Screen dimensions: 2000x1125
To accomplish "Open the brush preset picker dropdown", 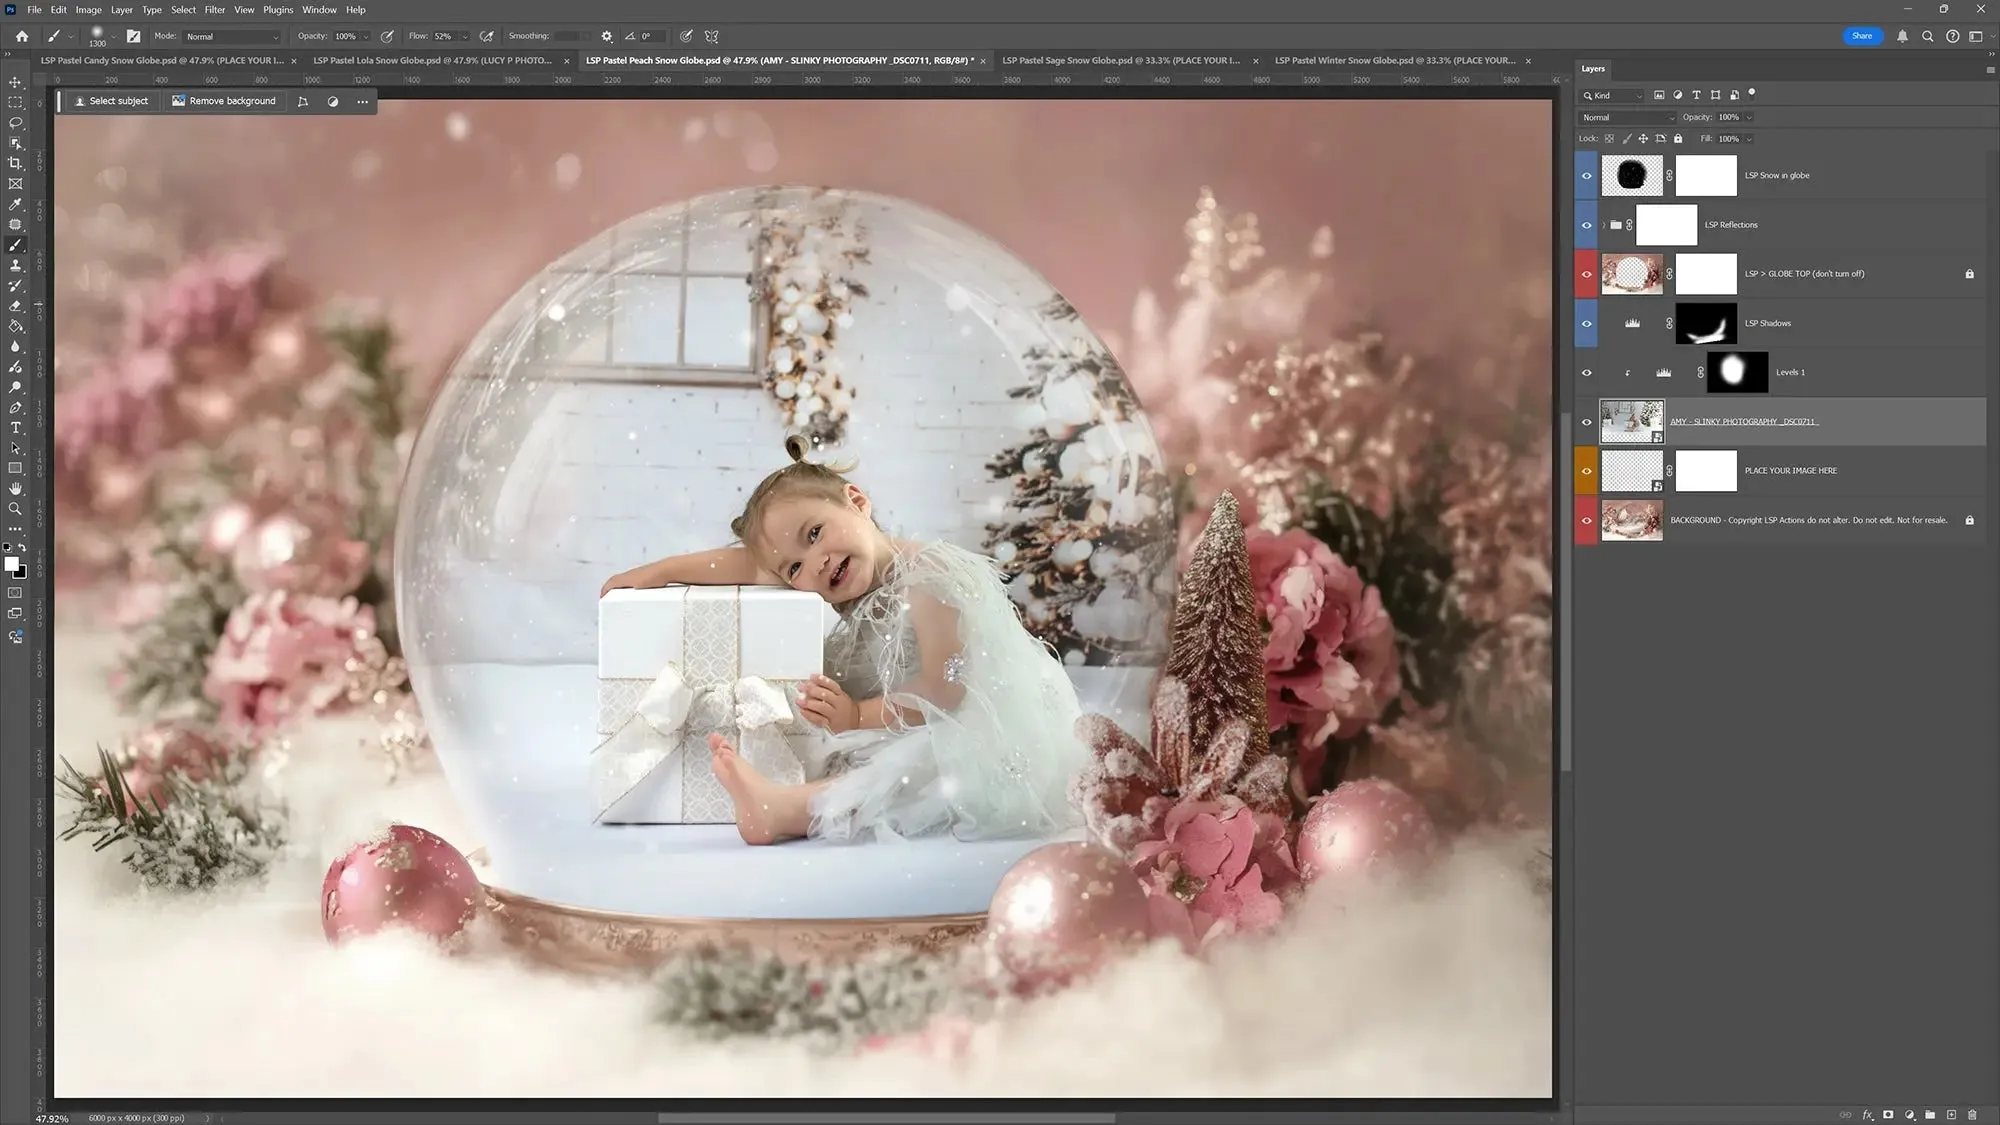I will (x=113, y=36).
